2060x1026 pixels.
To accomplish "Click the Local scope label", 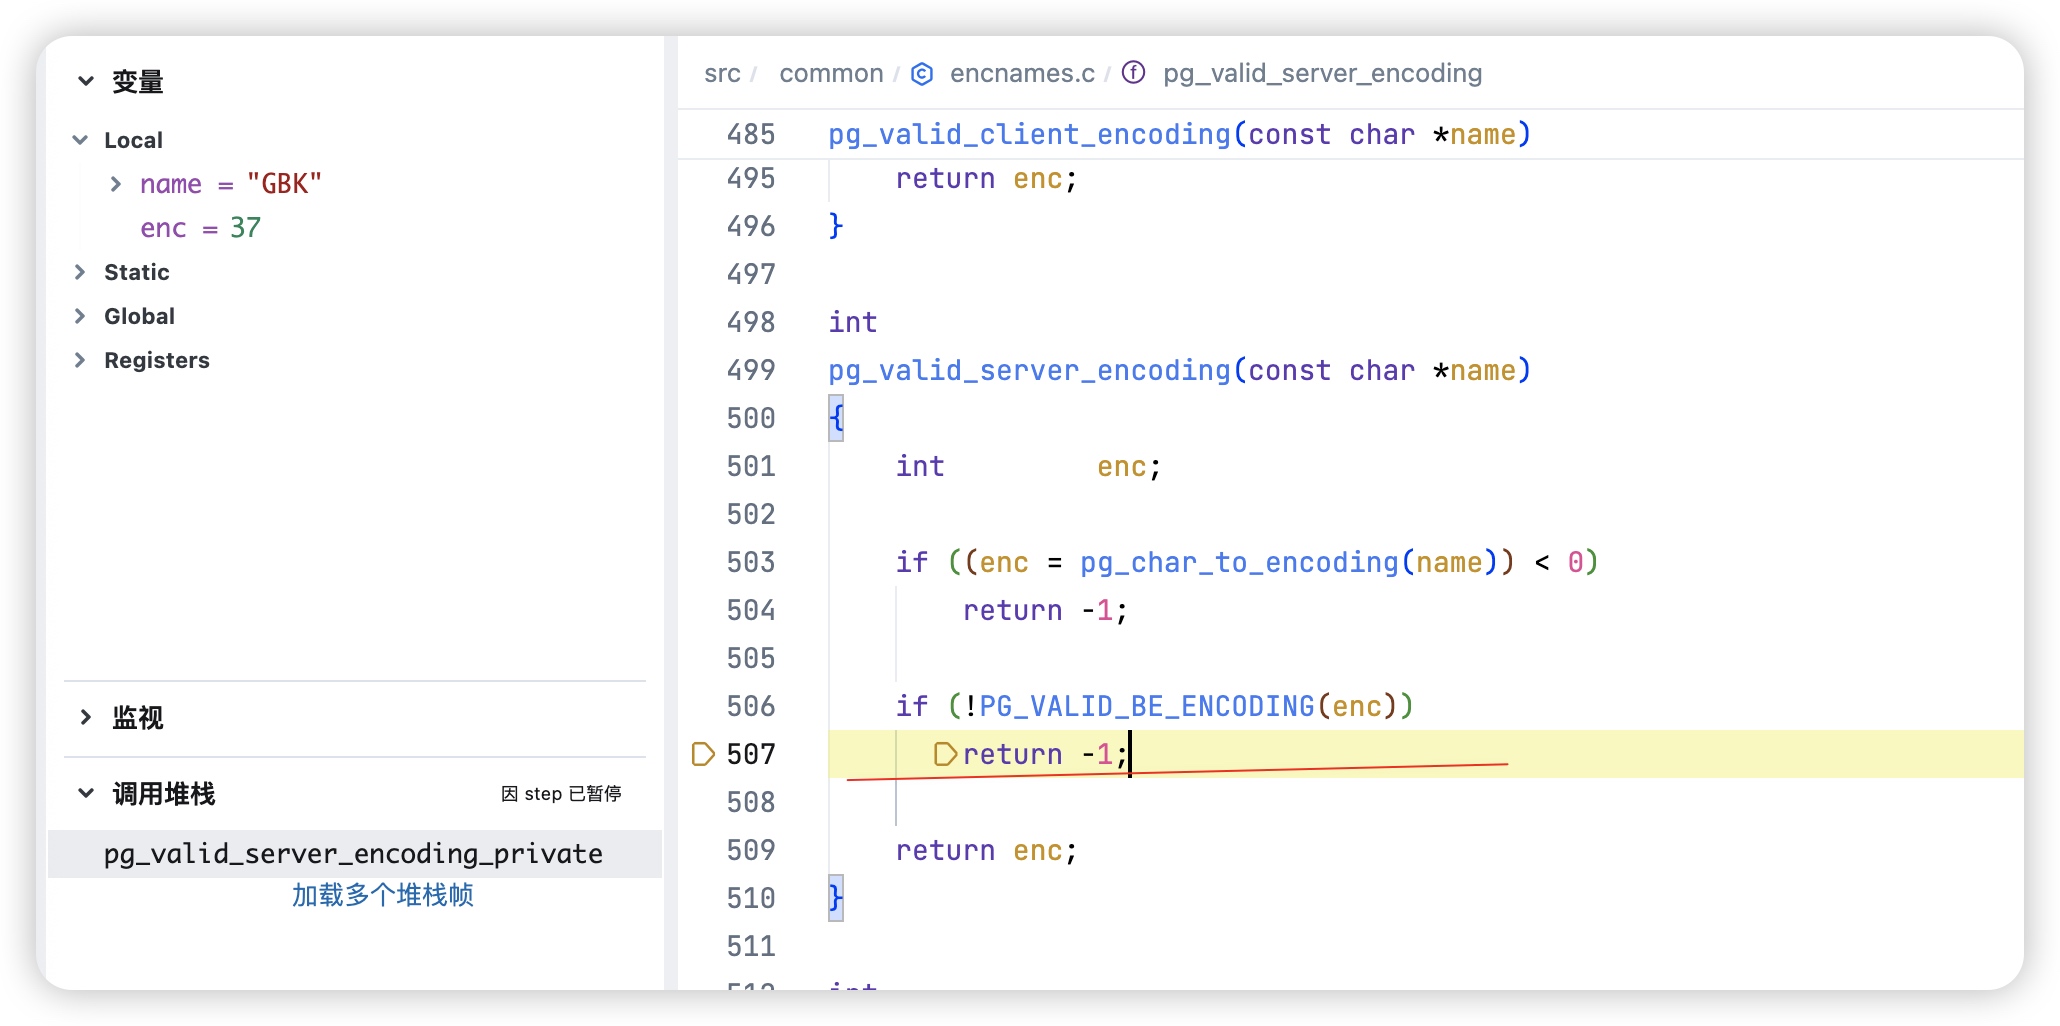I will (133, 140).
